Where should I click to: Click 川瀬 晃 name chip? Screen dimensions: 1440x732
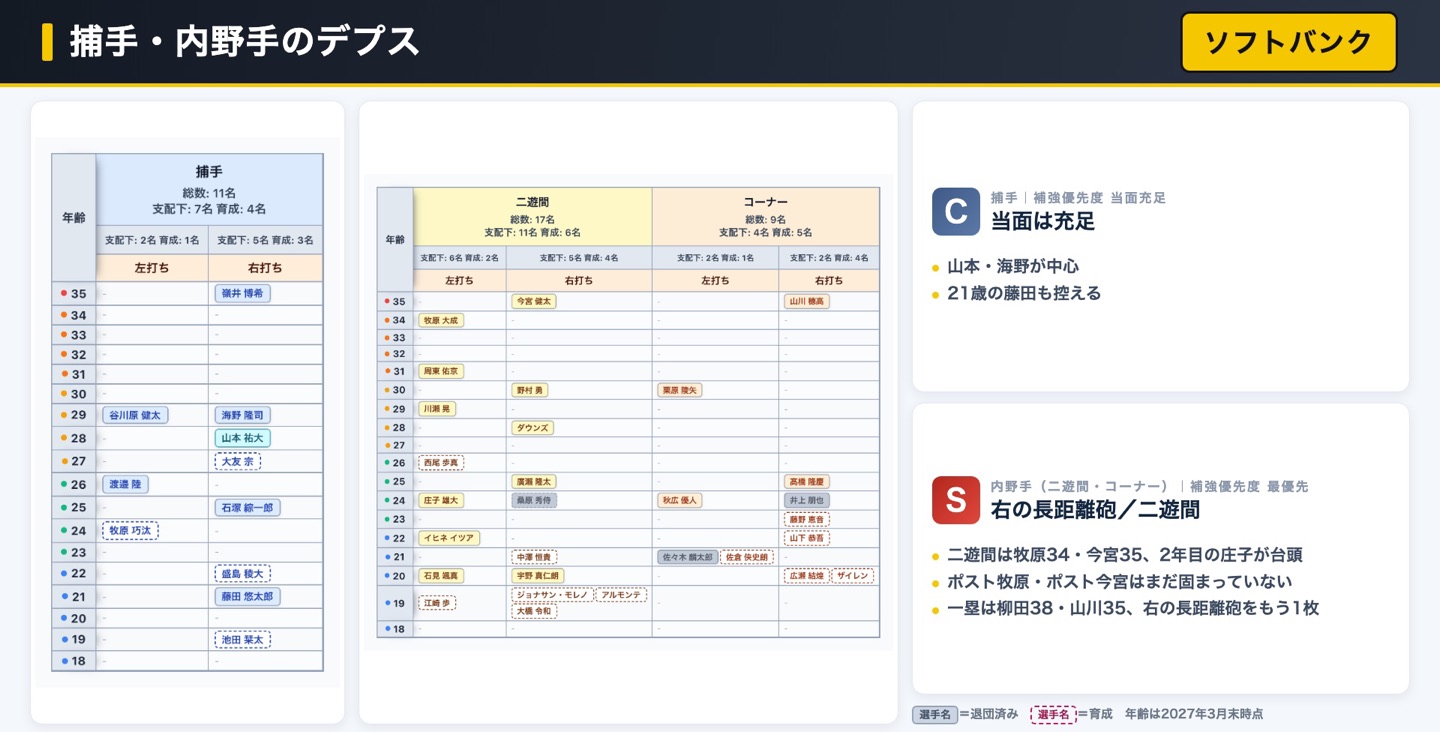tap(437, 409)
